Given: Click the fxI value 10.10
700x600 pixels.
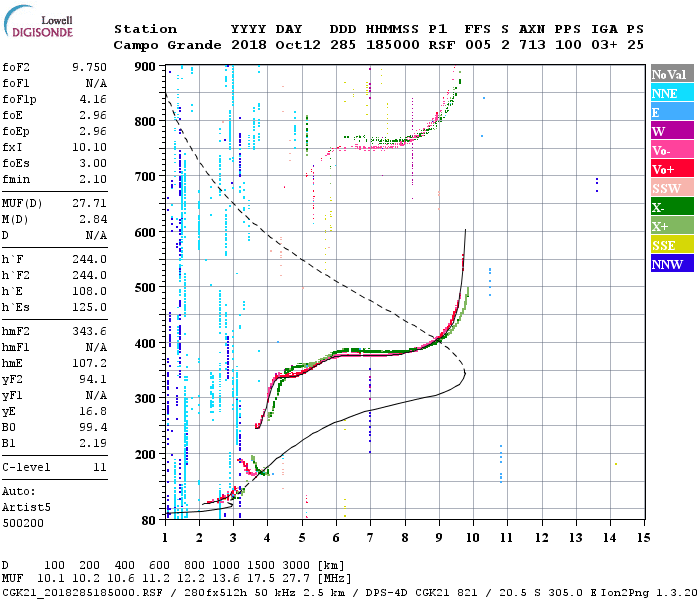Looking at the screenshot, I should point(89,147).
